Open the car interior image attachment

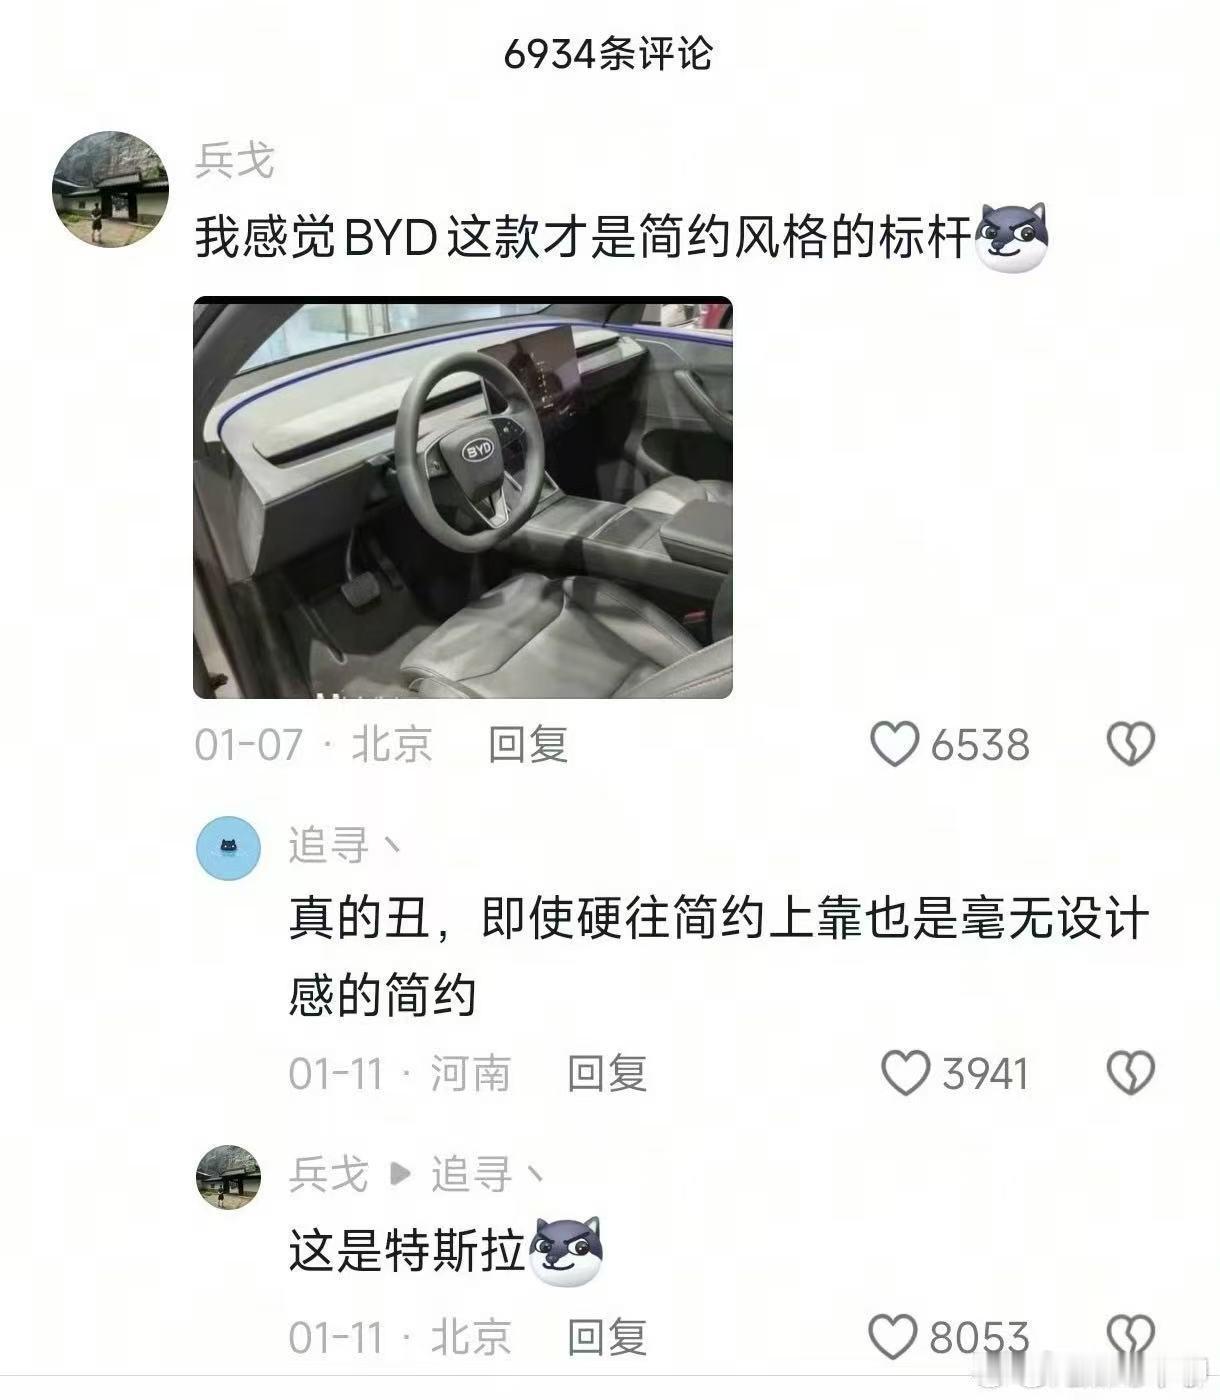tap(463, 497)
